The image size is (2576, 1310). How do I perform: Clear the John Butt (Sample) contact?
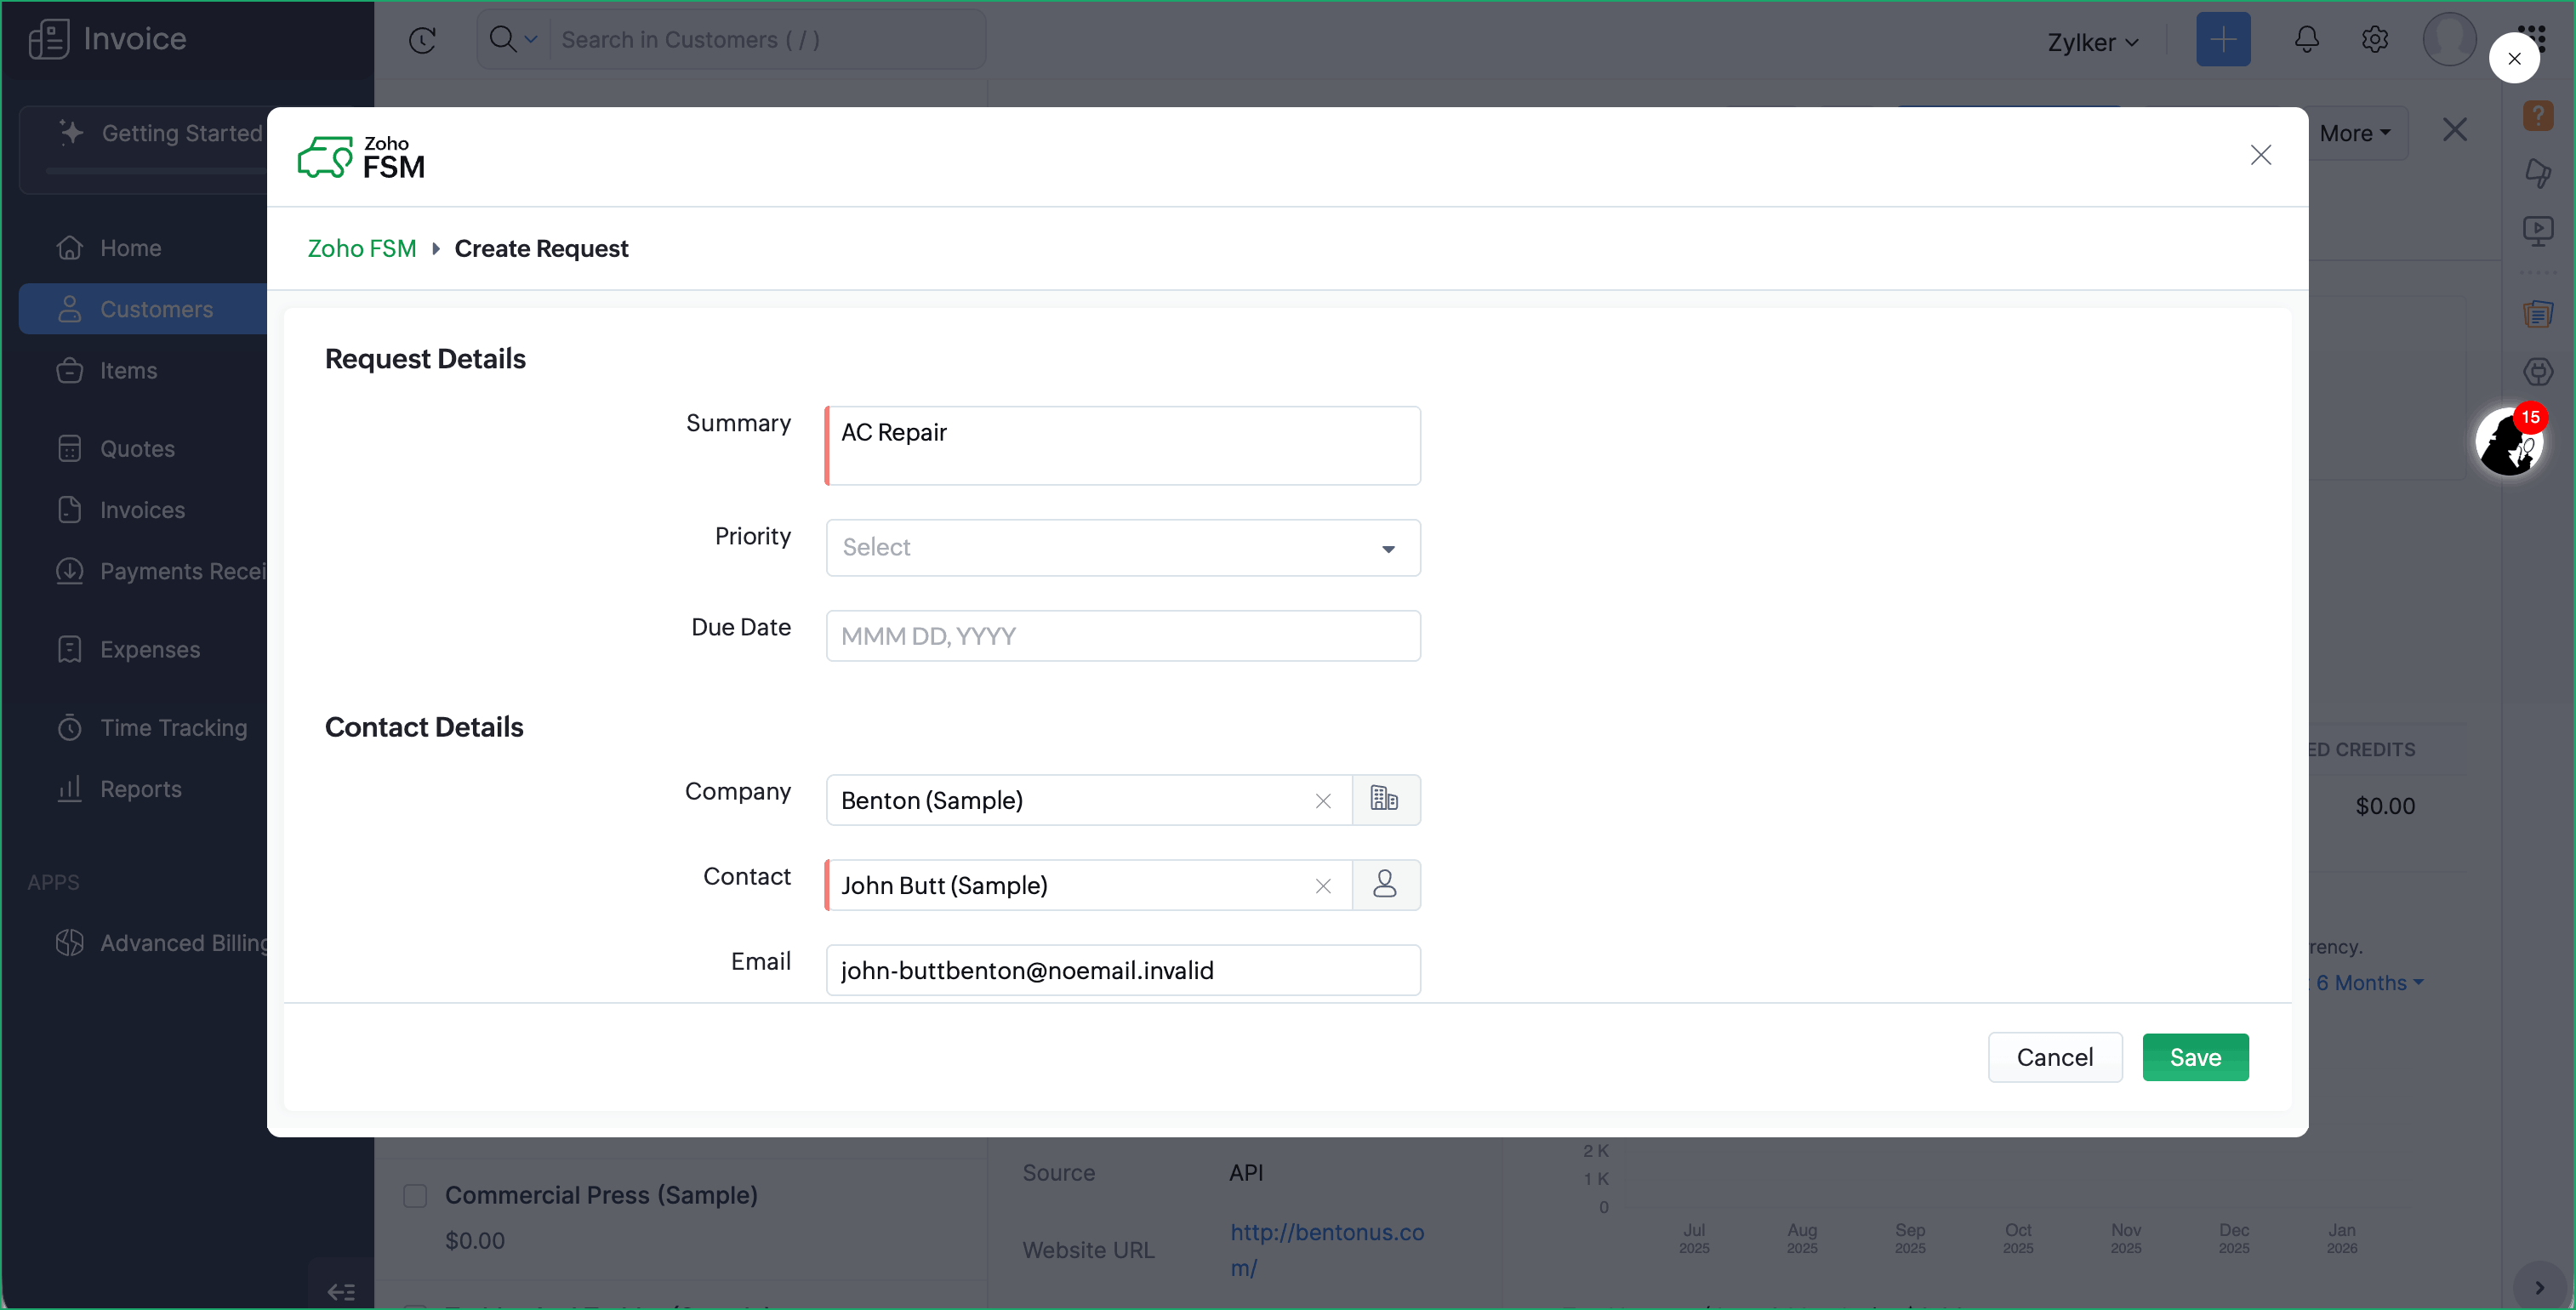click(1322, 885)
